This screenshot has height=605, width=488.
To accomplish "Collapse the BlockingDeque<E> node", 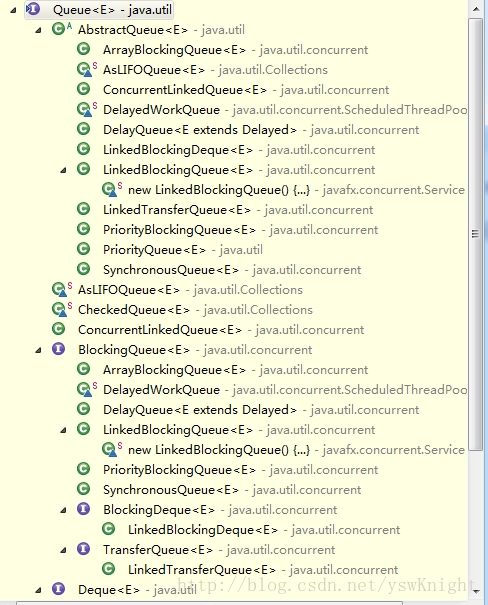I will coord(63,511).
